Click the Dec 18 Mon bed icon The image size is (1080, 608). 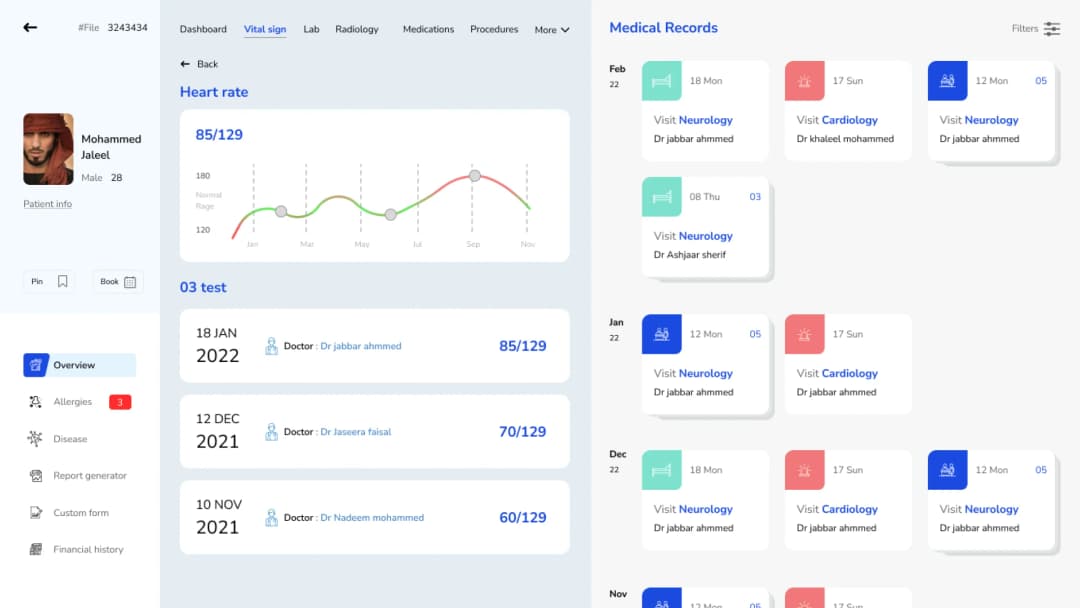point(661,470)
